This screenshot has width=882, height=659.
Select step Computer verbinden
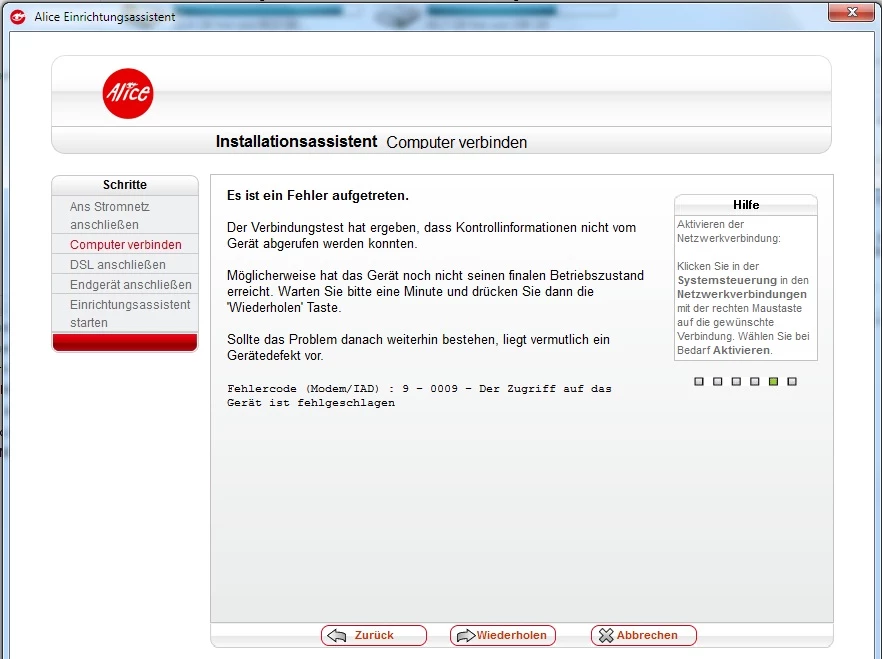[x=125, y=245]
